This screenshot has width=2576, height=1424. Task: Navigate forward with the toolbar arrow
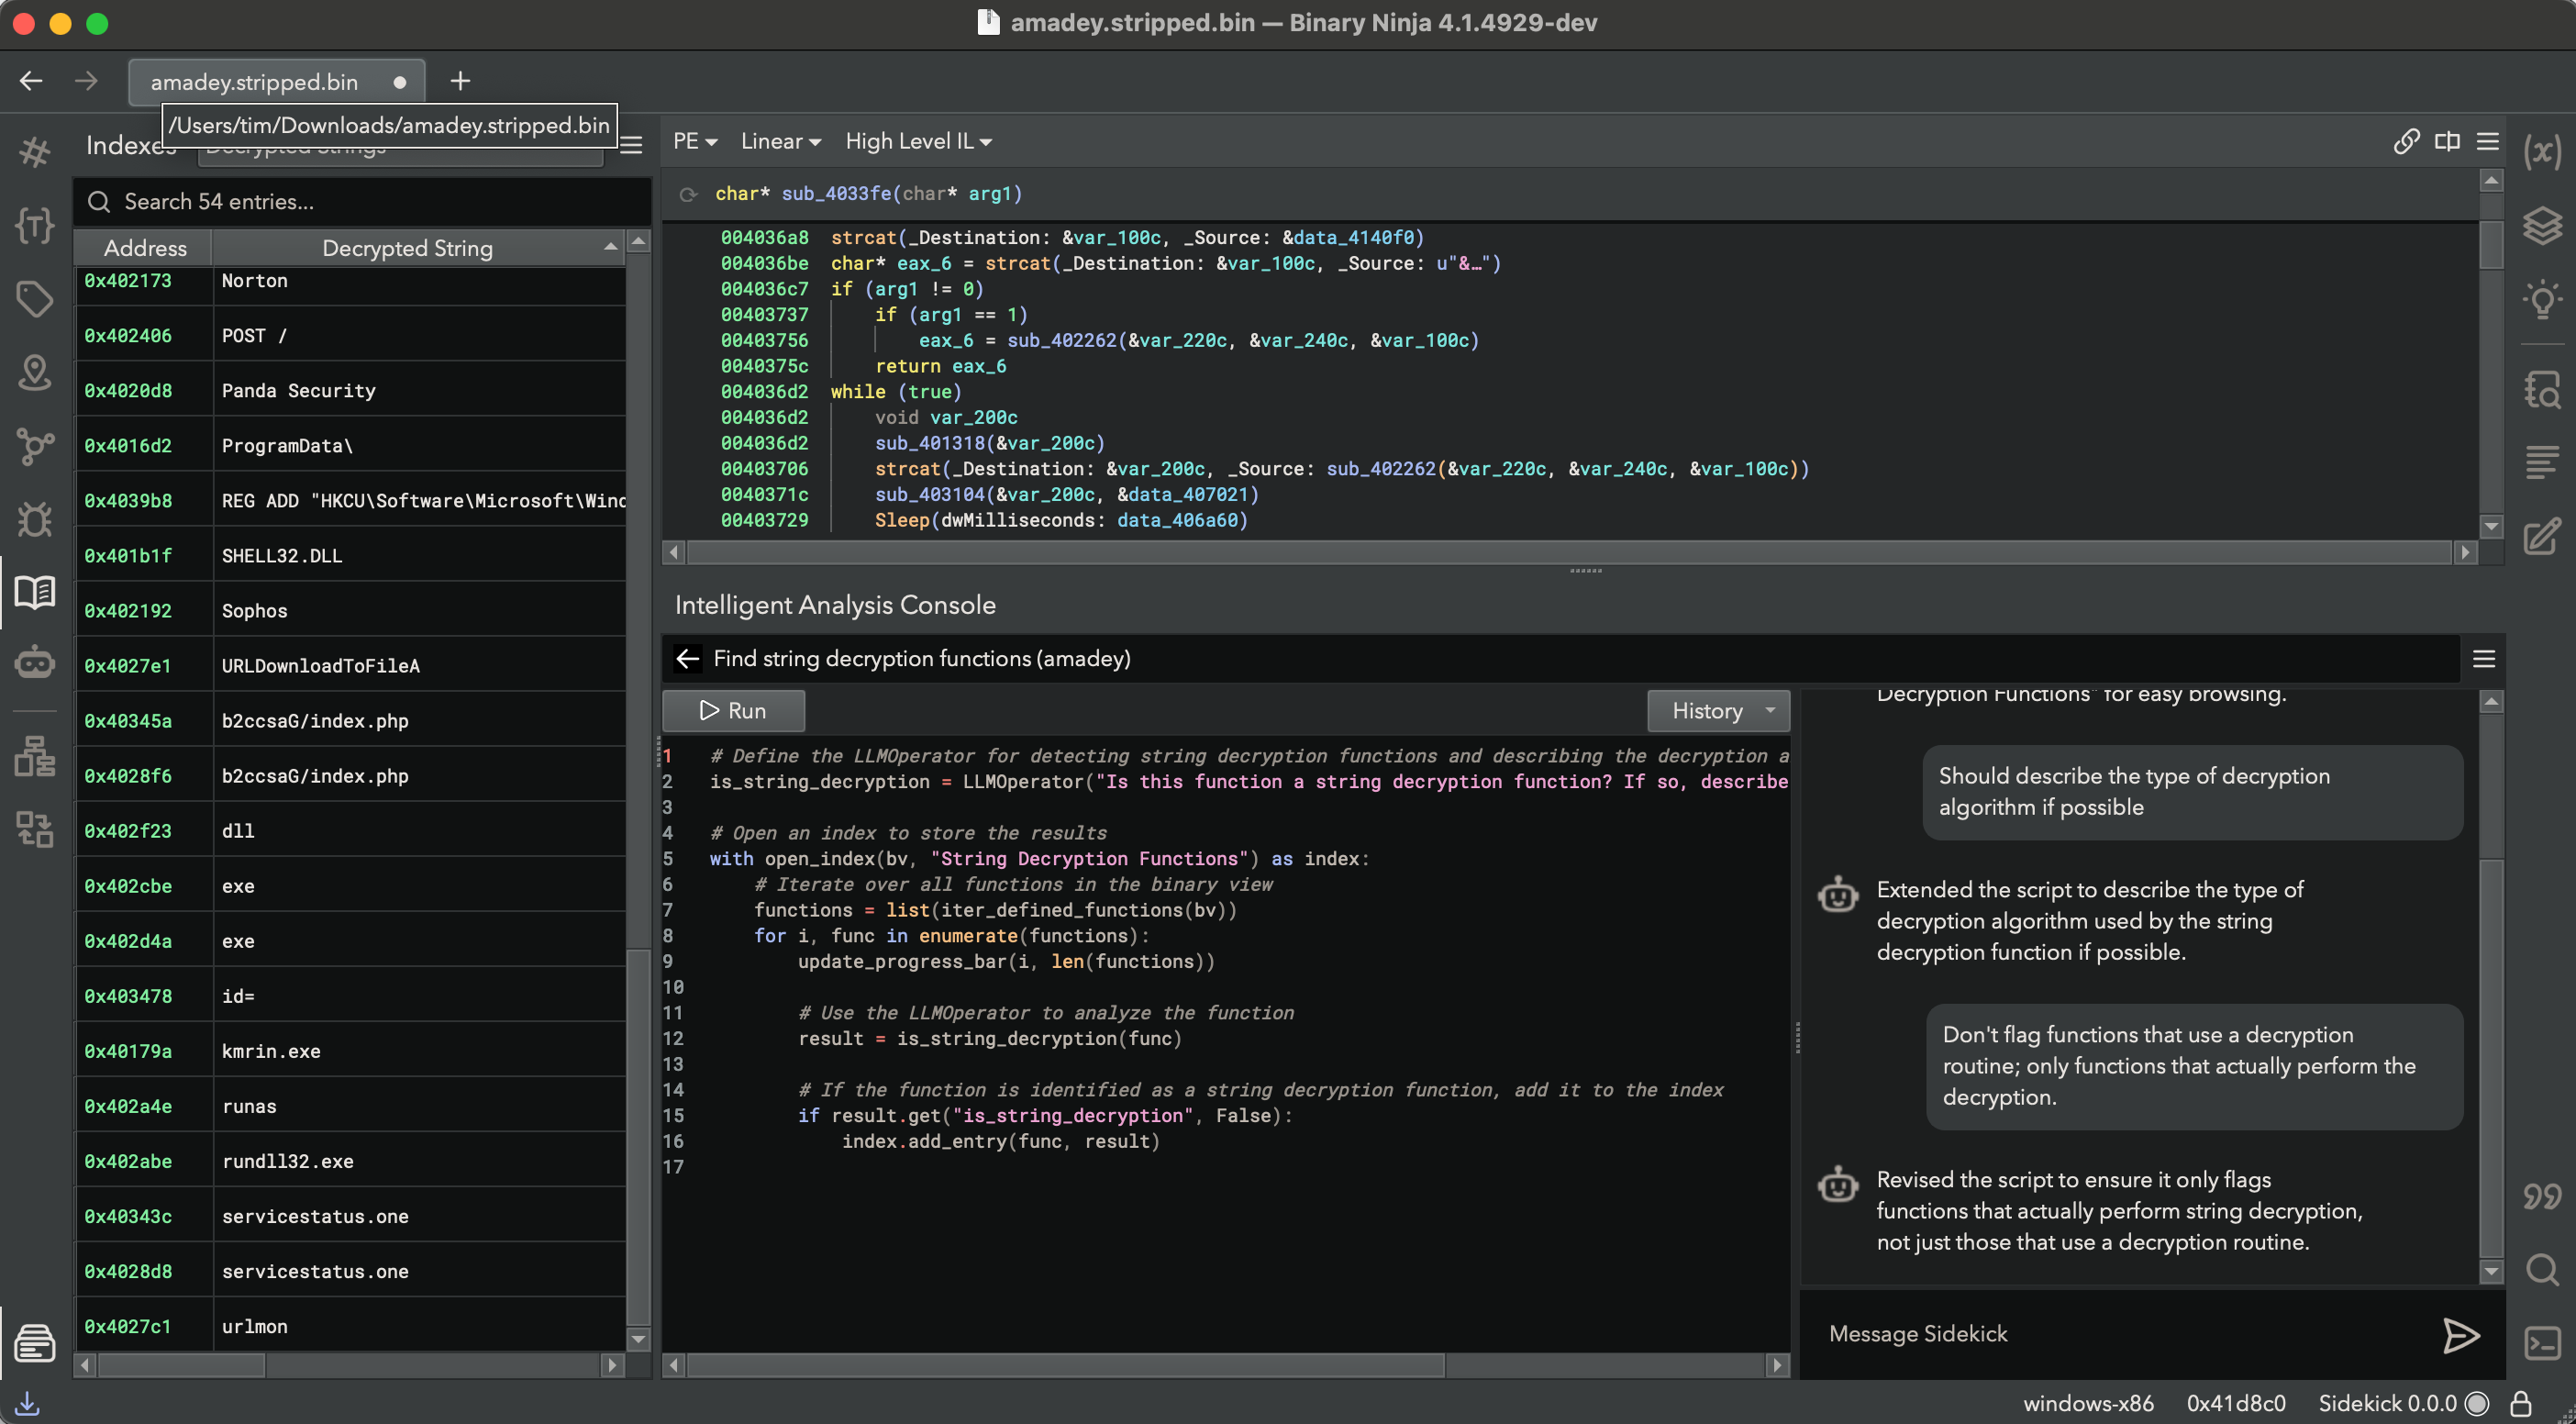tap(86, 81)
